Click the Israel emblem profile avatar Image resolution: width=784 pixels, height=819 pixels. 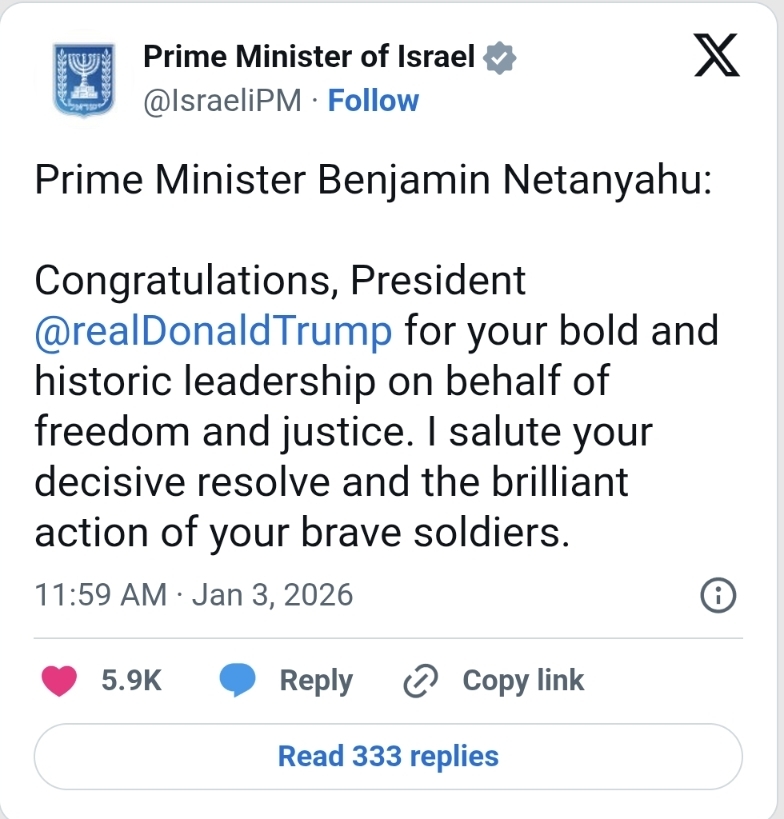(84, 79)
